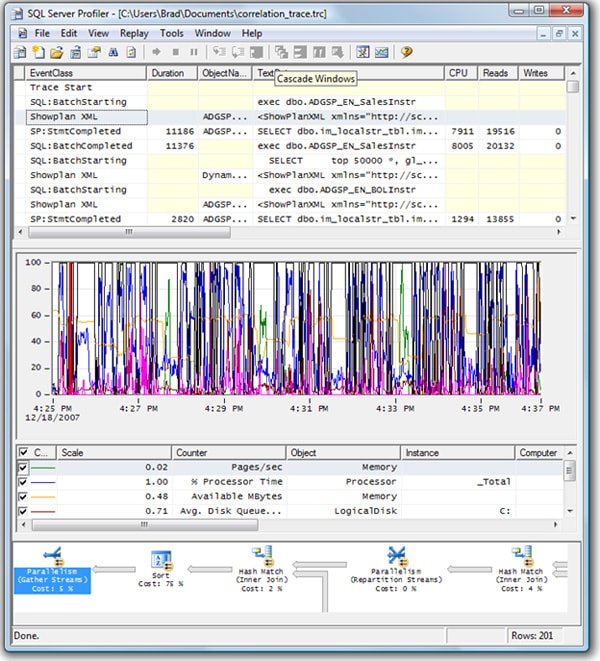This screenshot has height=661, width=600.
Task: Open the Edit menu
Action: [69, 33]
